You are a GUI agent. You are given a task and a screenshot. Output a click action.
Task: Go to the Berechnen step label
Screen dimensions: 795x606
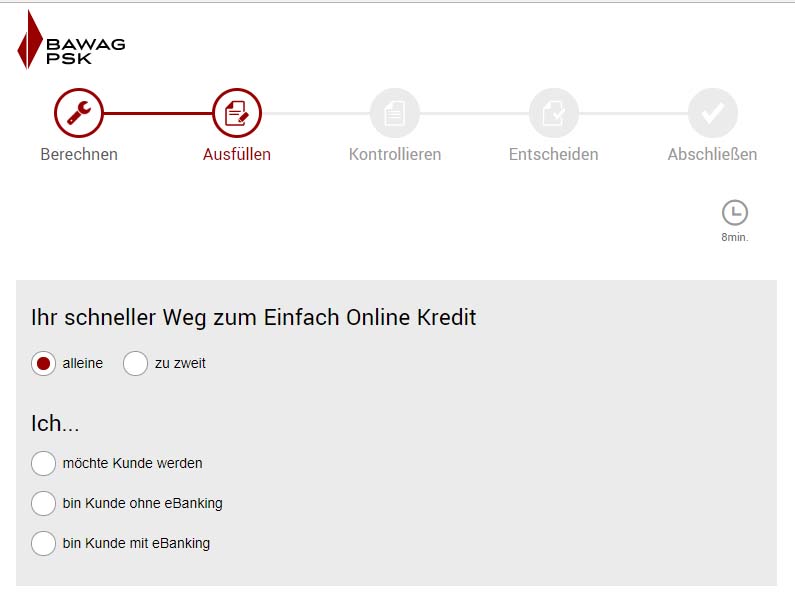click(79, 154)
